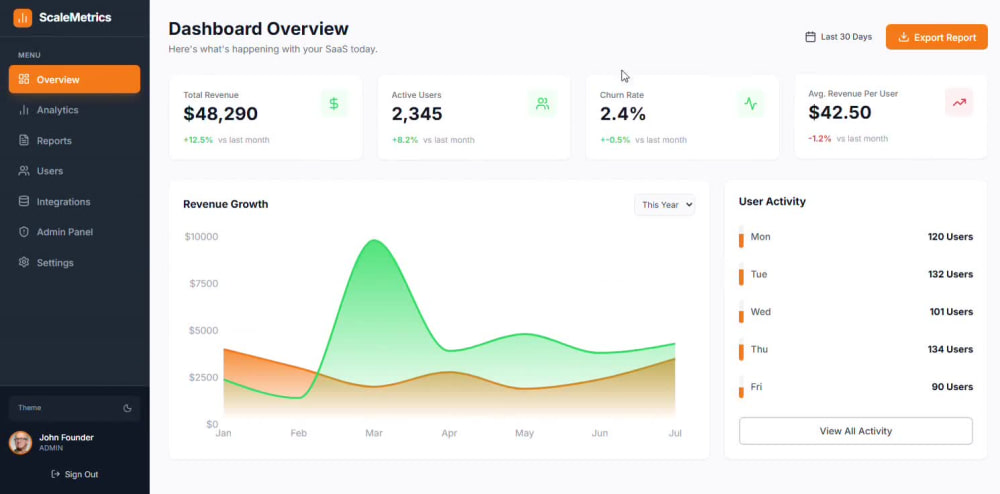Viewport: 1000px width, 494px height.
Task: Click the +12.5% change indicator
Action: pyautogui.click(x=198, y=140)
